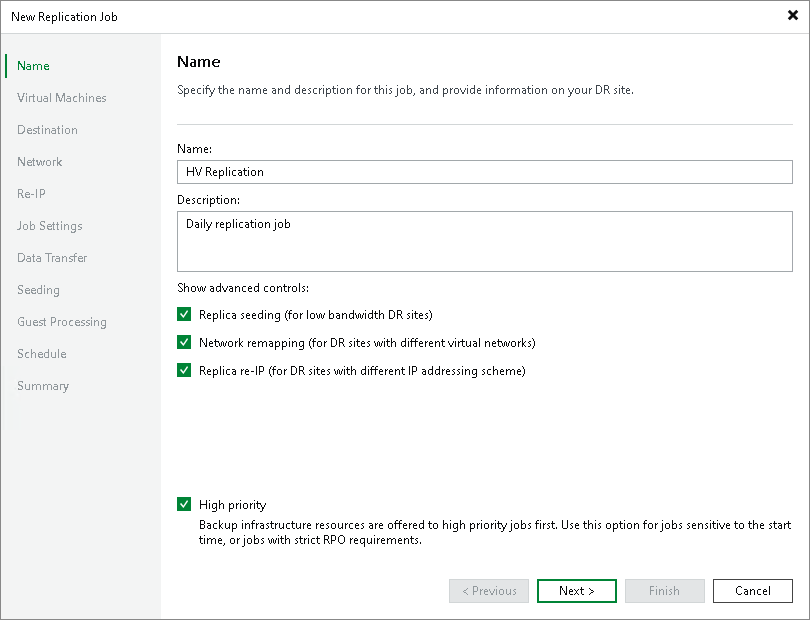Focus the Name field containing HV Replication
810x620 pixels.
pyautogui.click(x=485, y=172)
